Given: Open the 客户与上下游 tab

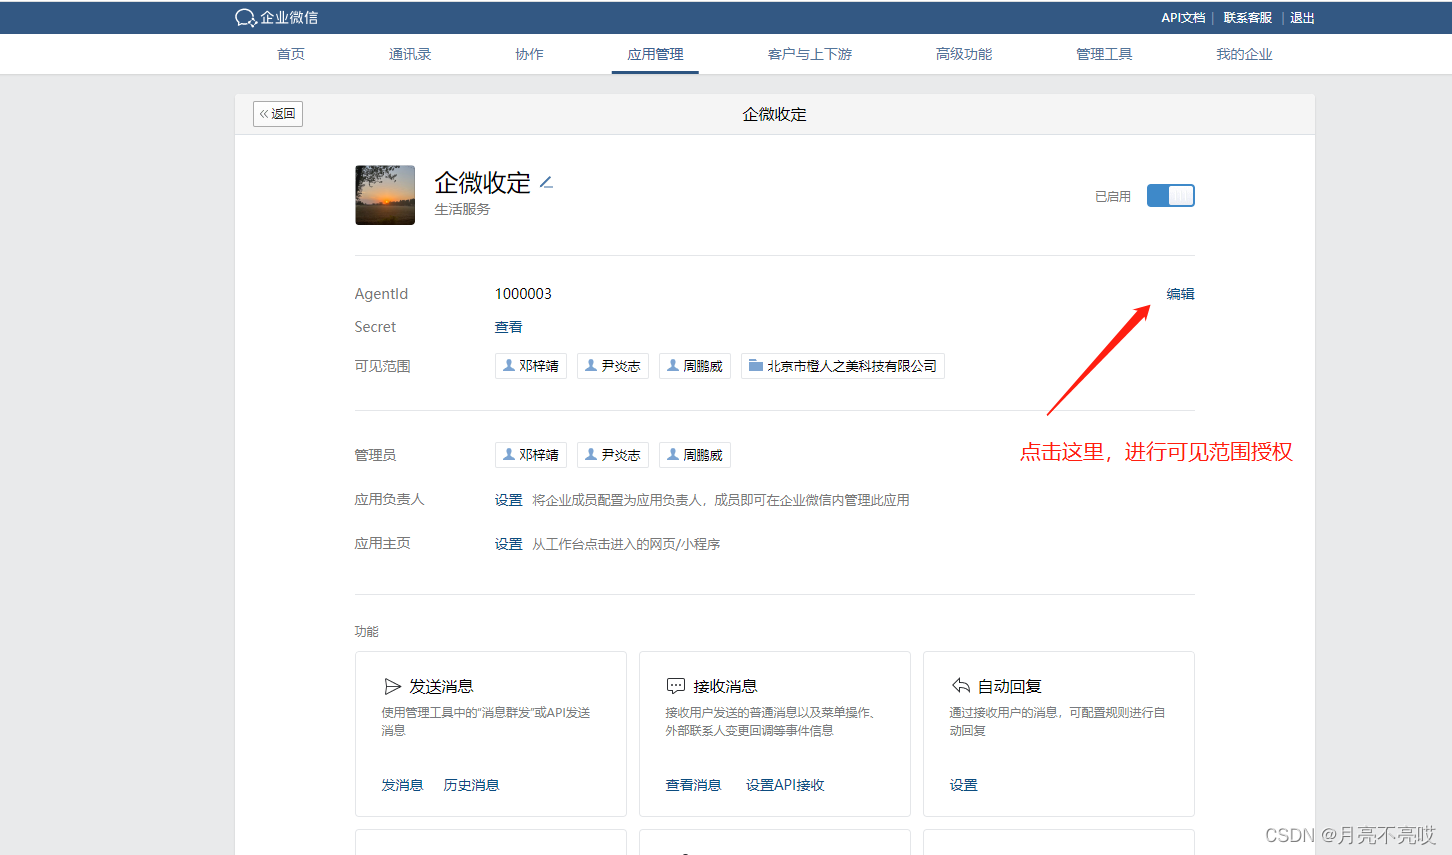Looking at the screenshot, I should click(x=810, y=54).
